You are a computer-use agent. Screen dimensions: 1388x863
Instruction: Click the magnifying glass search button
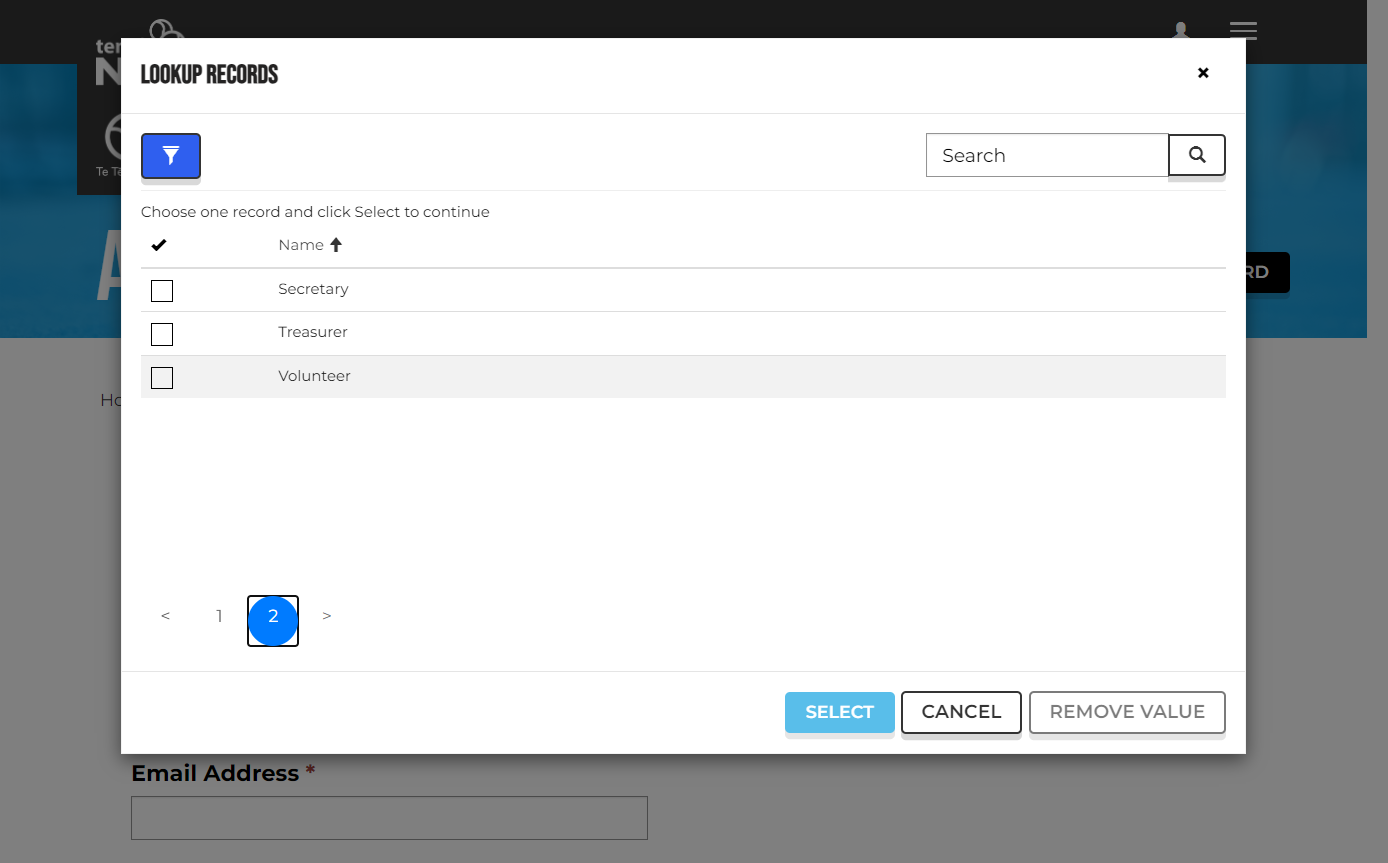tap(1197, 155)
